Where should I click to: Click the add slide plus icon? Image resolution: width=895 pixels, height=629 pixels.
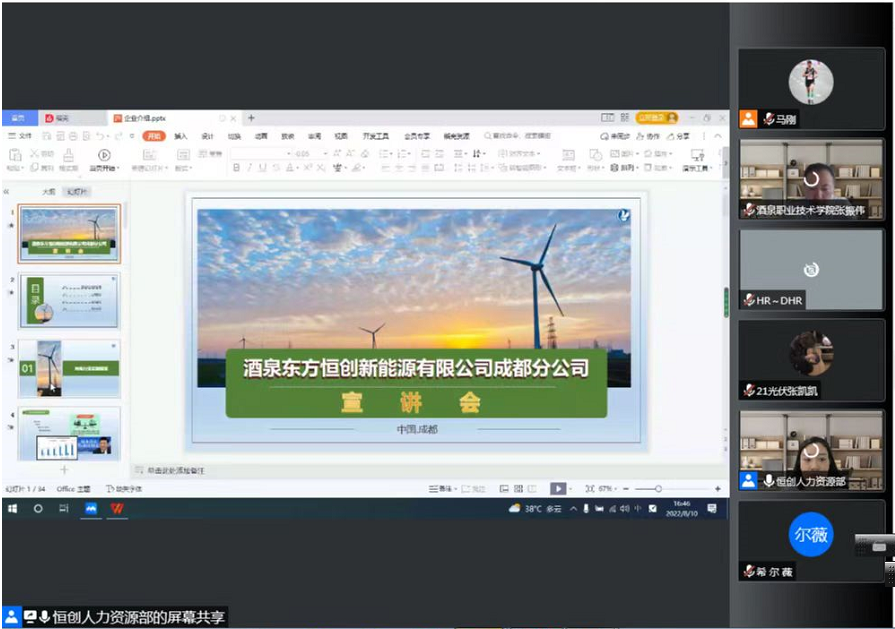[x=64, y=469]
